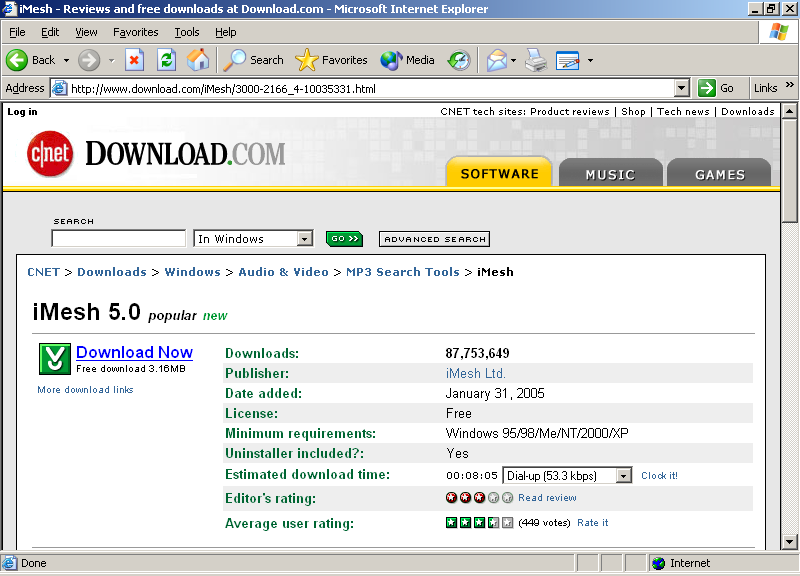The width and height of the screenshot is (800, 576).
Task: Click the IE icon in title bar
Action: coord(10,9)
